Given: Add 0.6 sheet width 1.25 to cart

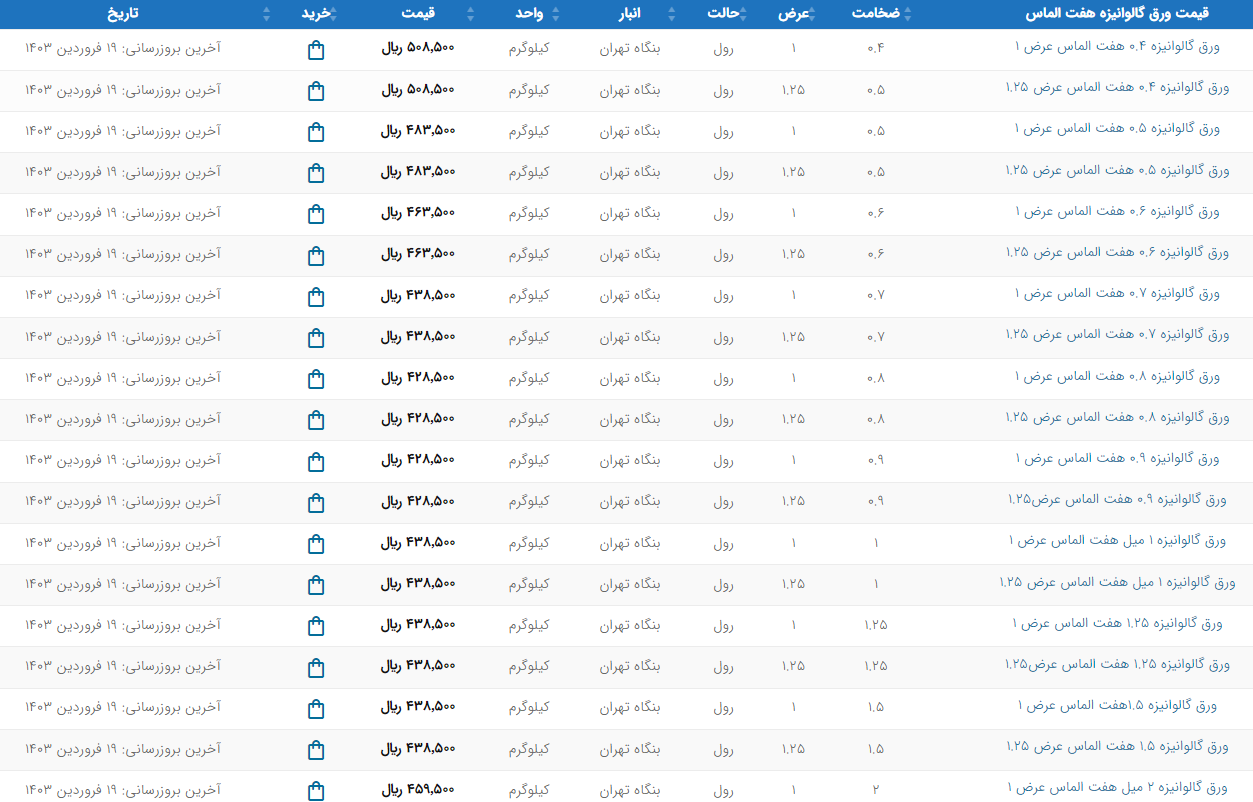Looking at the screenshot, I should (316, 256).
